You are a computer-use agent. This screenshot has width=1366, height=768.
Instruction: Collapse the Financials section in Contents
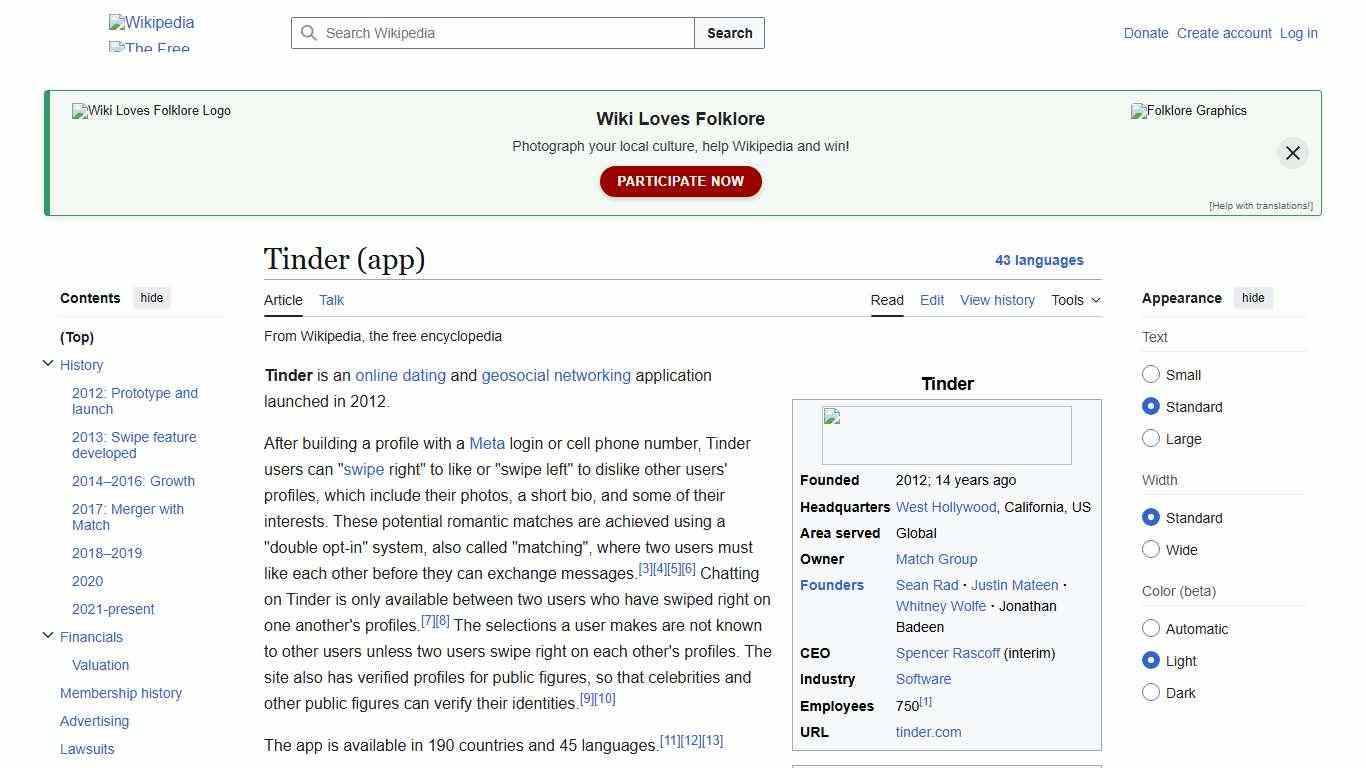click(x=48, y=634)
